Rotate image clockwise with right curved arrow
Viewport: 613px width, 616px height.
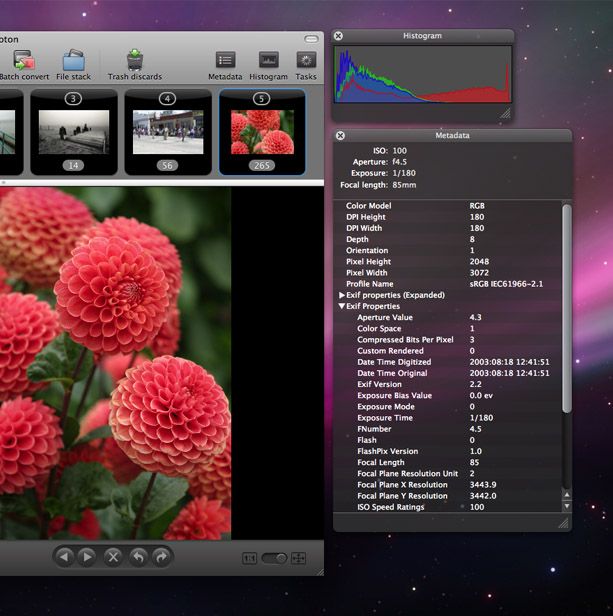click(161, 557)
